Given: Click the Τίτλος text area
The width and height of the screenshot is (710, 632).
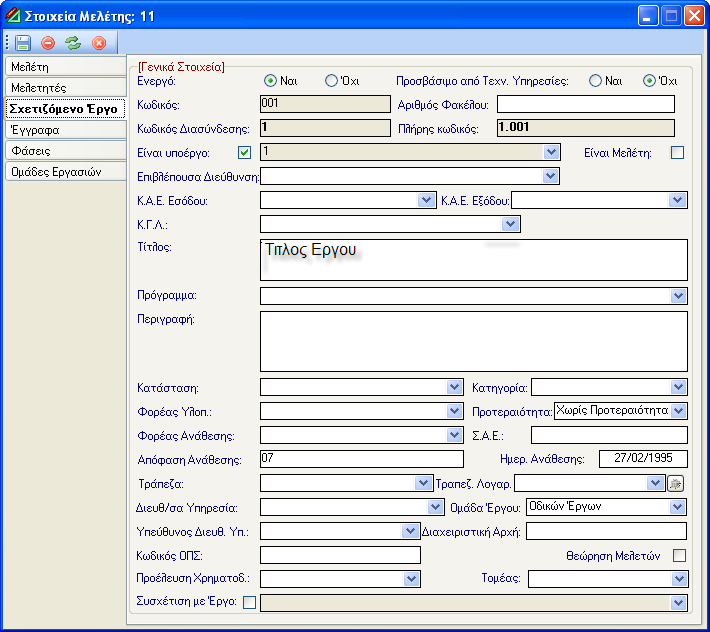Looking at the screenshot, I should (474, 260).
